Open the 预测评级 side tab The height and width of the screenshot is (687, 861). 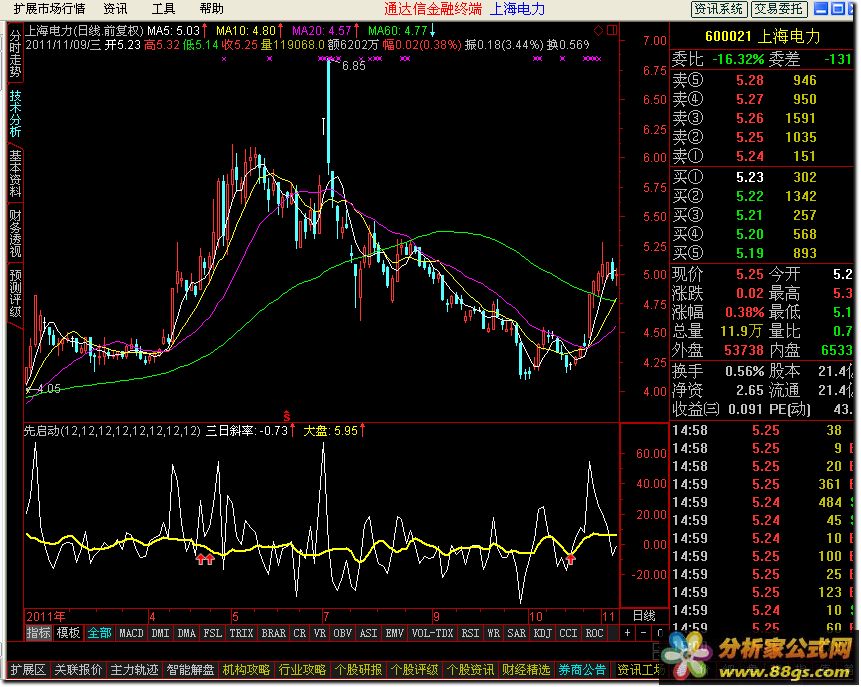point(15,293)
